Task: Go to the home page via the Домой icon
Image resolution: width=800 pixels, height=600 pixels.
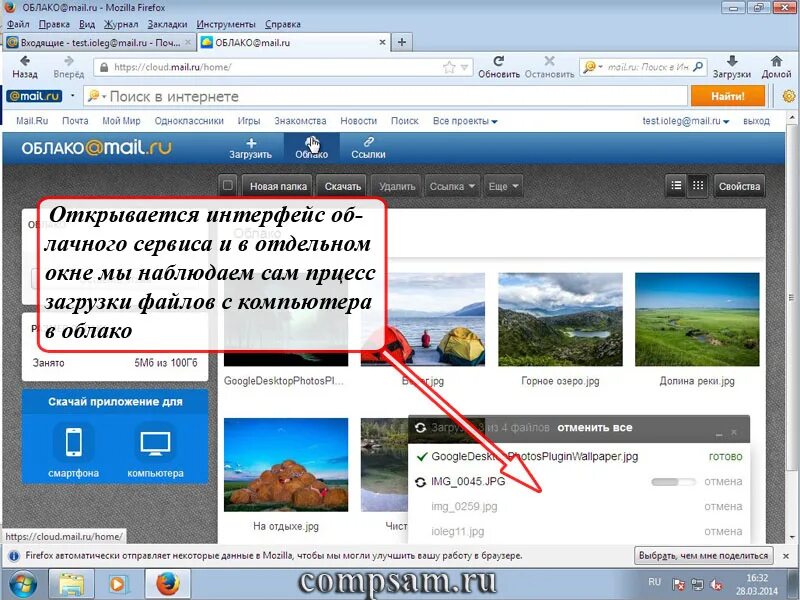Action: pos(777,61)
